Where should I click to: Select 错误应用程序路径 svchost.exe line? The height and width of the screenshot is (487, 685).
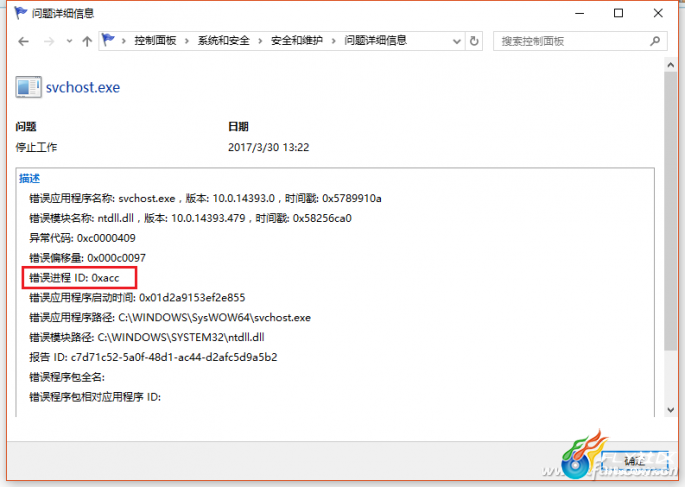[170, 318]
